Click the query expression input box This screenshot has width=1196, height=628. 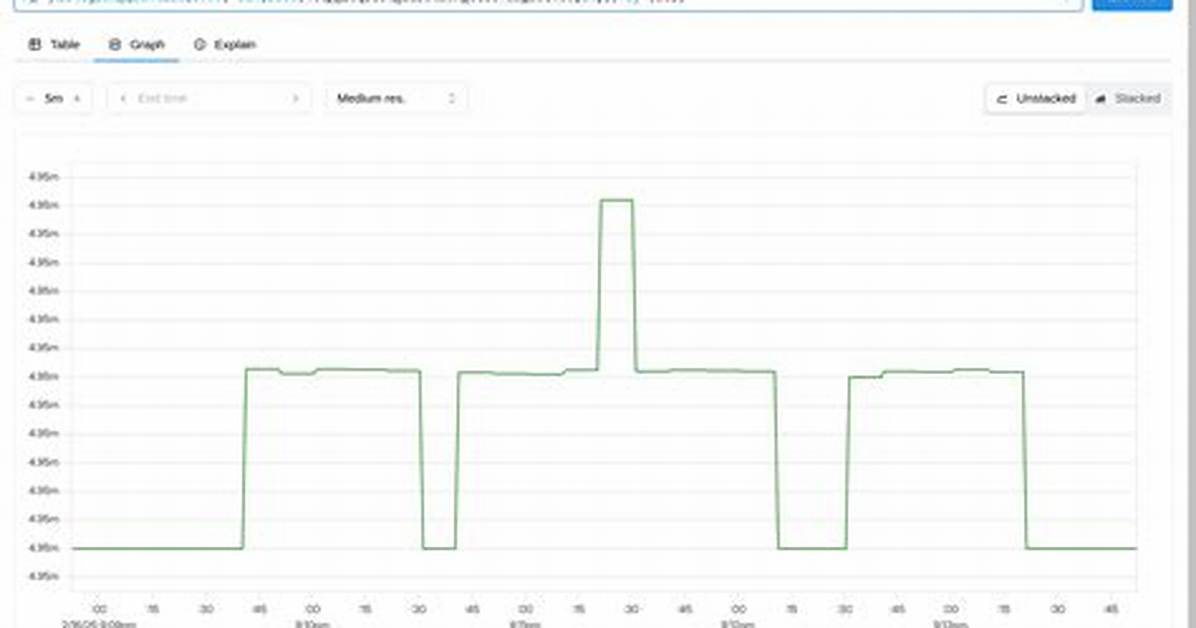[548, 4]
